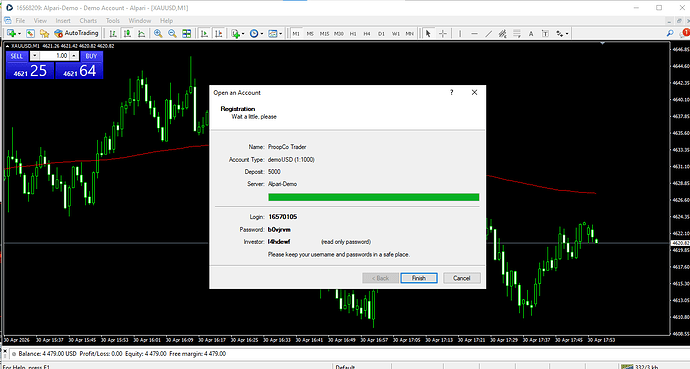This screenshot has width=690, height=369.
Task: Increase lot volume with right arrow
Action: (x=74, y=56)
